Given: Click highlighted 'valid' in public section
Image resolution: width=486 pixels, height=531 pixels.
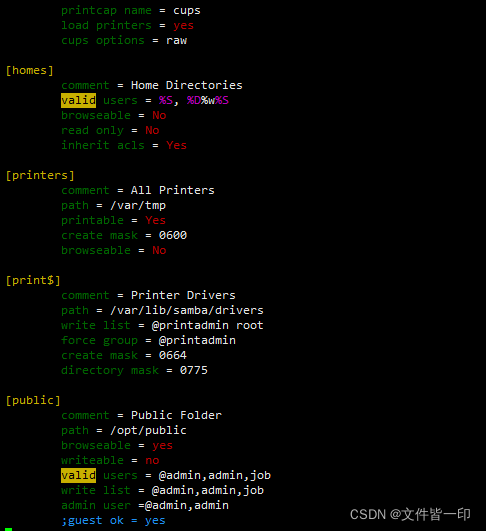Looking at the screenshot, I should pos(79,475).
